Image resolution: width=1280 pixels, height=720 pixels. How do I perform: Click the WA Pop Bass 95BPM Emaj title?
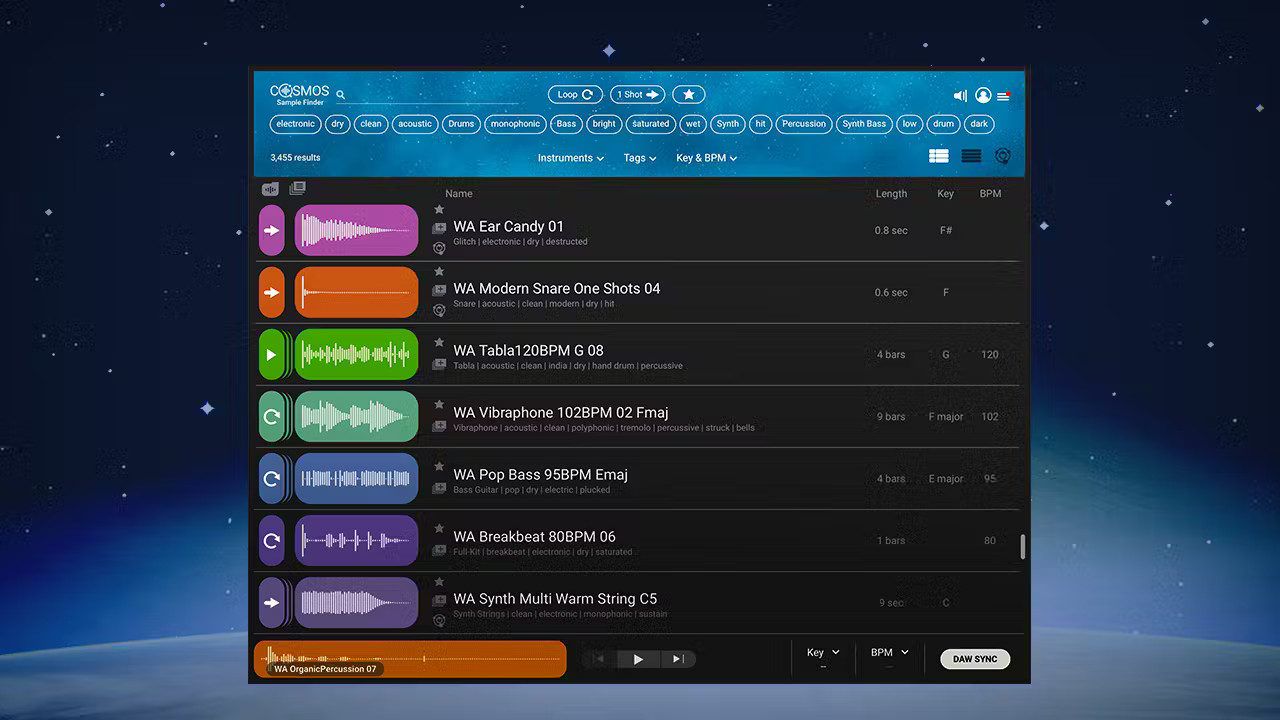[540, 475]
